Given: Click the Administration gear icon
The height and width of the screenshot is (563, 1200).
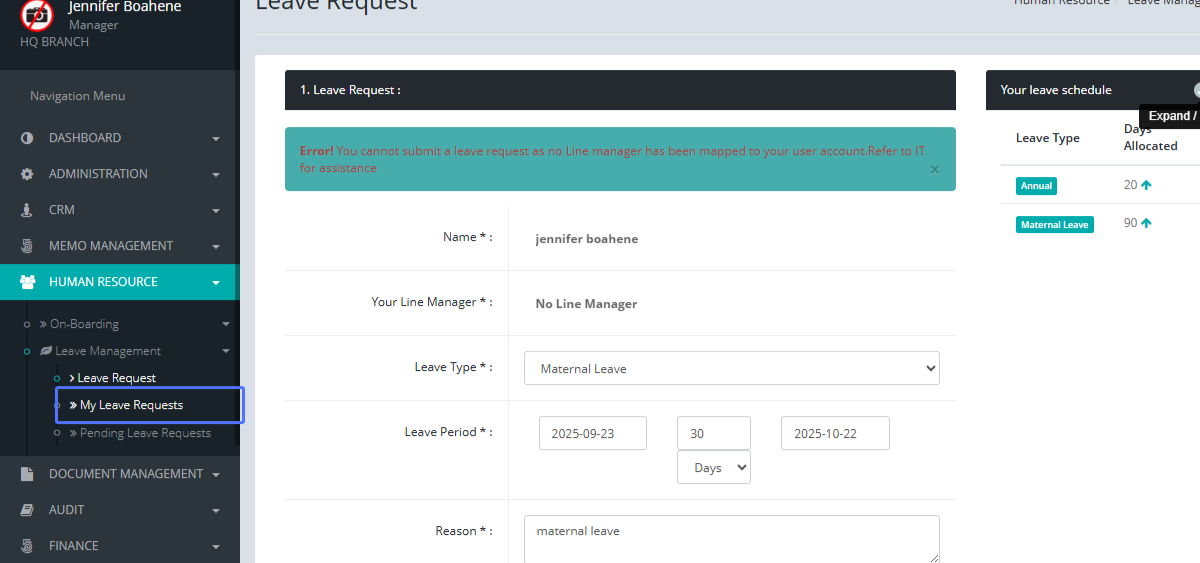Looking at the screenshot, I should tap(27, 174).
